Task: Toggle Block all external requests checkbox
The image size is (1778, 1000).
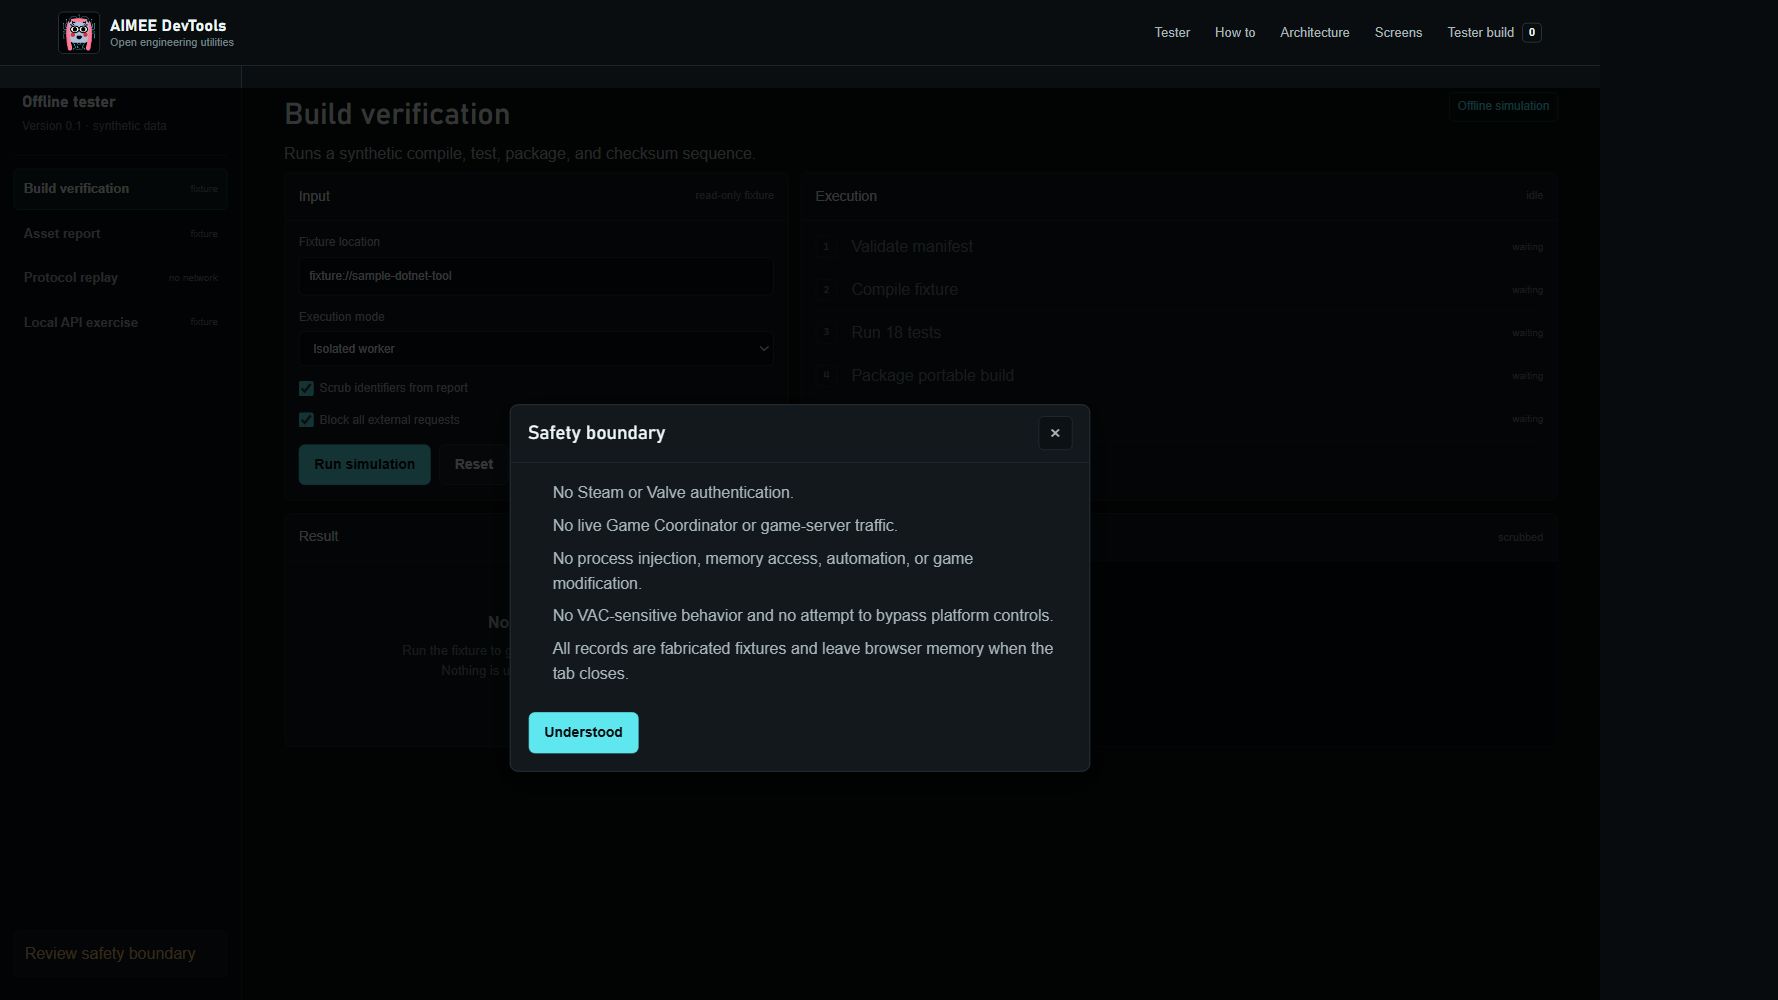Action: 306,420
